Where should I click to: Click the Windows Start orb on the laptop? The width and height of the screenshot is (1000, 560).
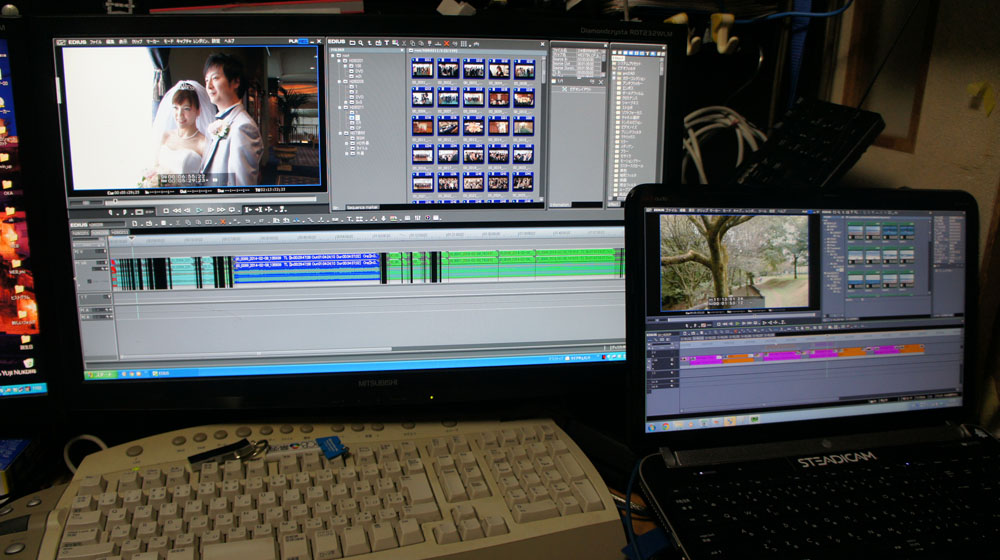(652, 428)
